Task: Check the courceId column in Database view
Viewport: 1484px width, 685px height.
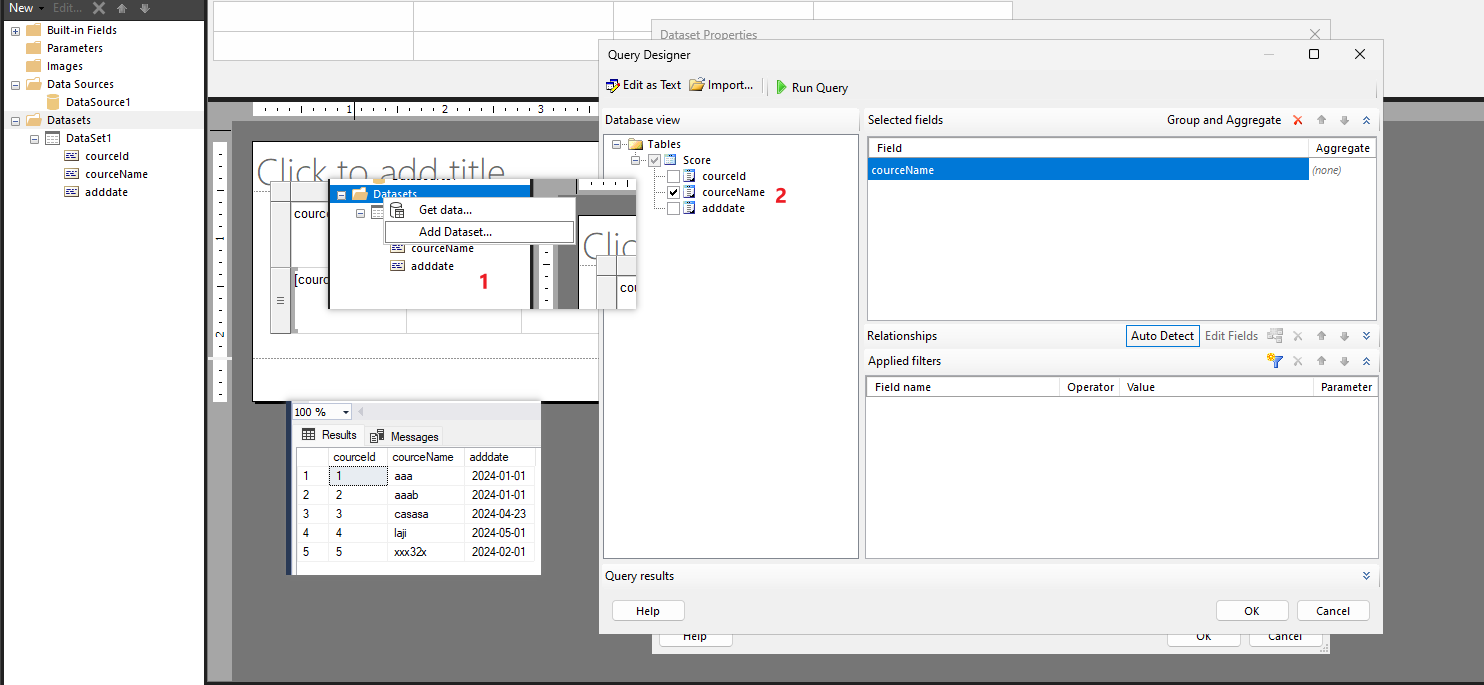Action: (674, 176)
